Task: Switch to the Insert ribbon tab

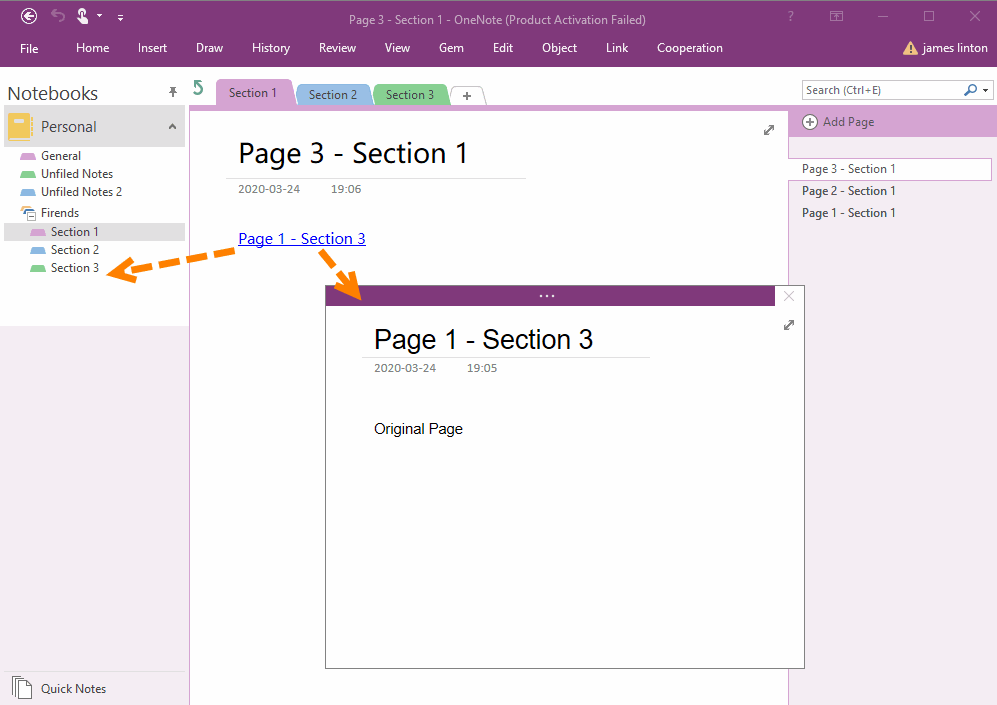Action: click(153, 48)
